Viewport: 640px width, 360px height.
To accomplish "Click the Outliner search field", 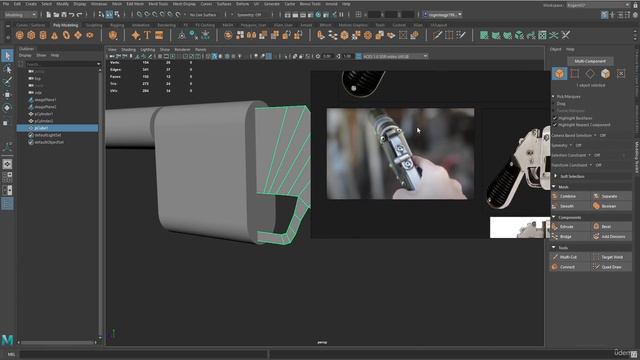I will 61,64.
